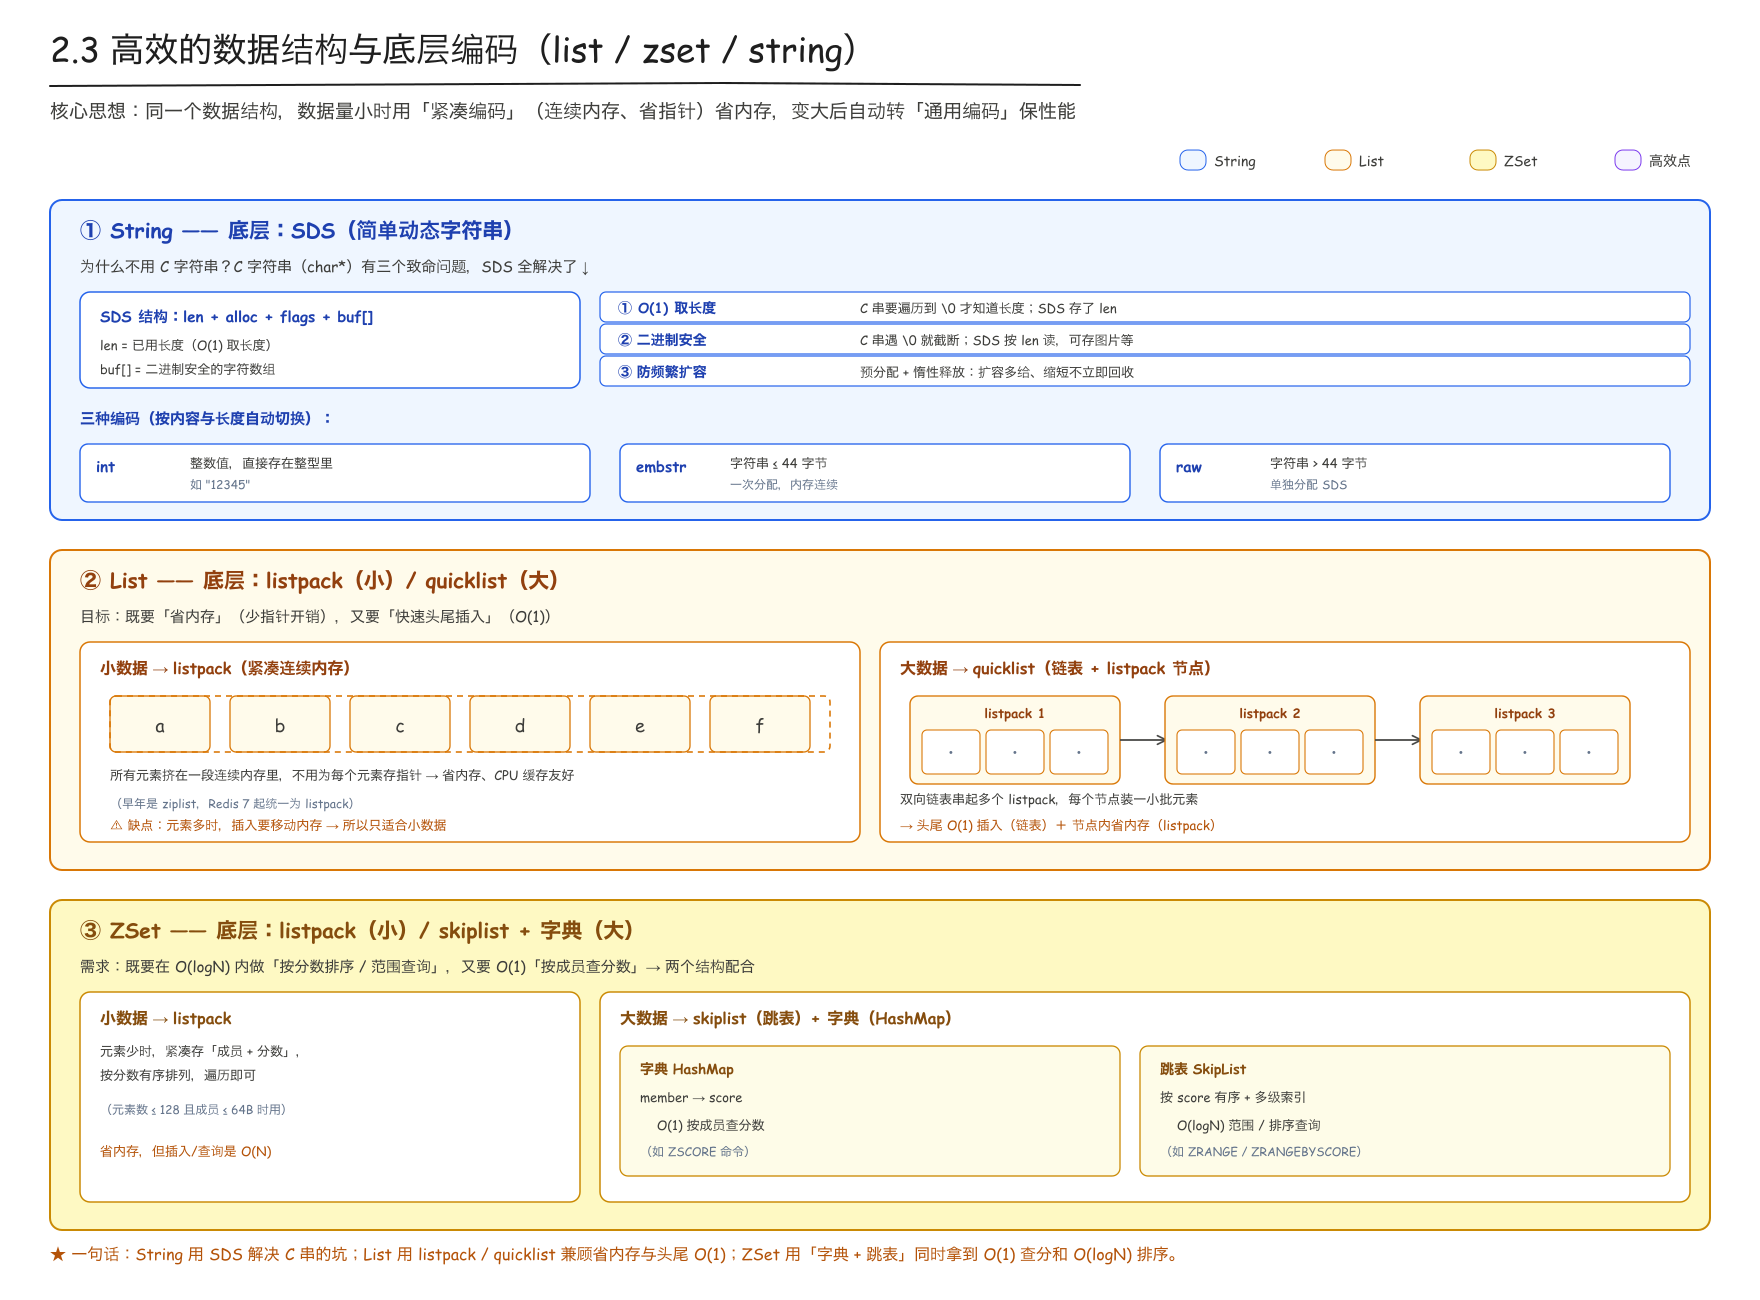Click the ZSet legend color swatch

pos(1483,160)
